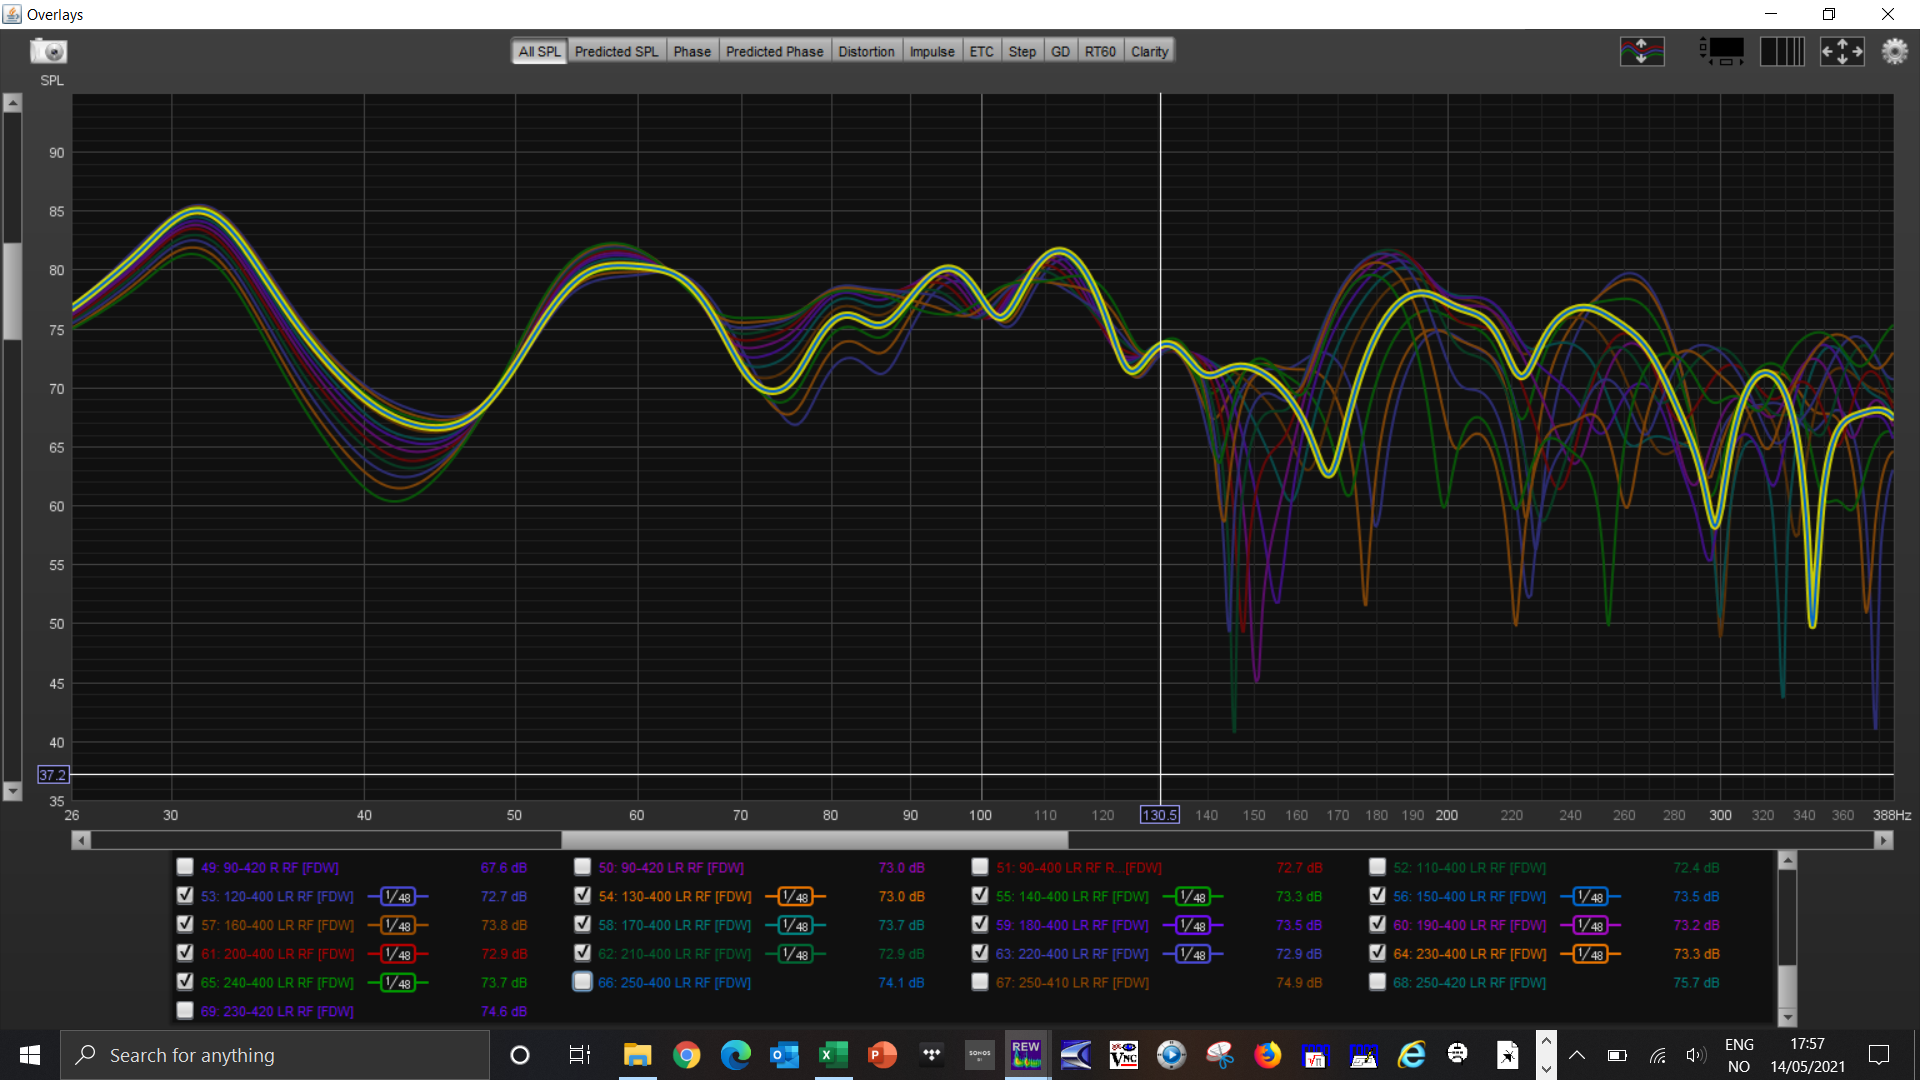Click smoothing 1/48 icon for trace 58
This screenshot has width=1920, height=1080.
(795, 926)
